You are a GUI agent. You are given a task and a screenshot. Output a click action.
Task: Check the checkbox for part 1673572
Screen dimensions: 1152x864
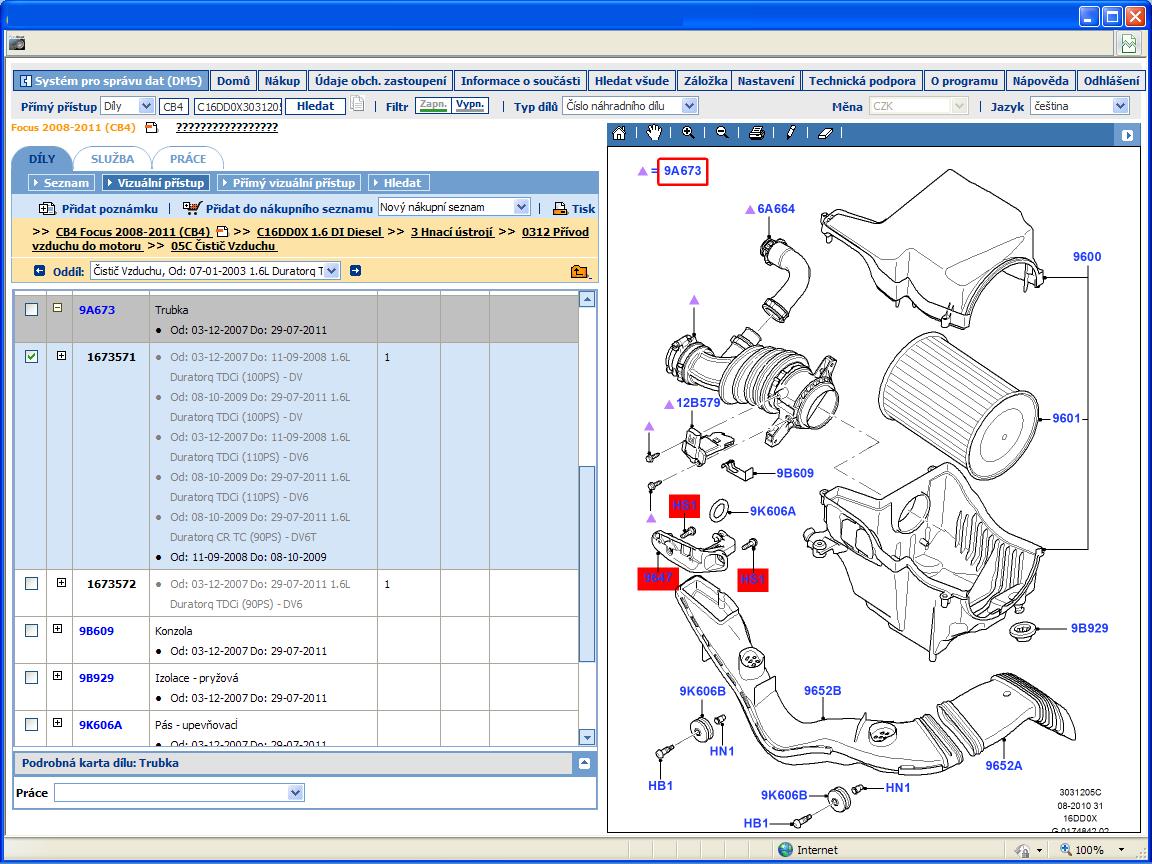[31, 584]
